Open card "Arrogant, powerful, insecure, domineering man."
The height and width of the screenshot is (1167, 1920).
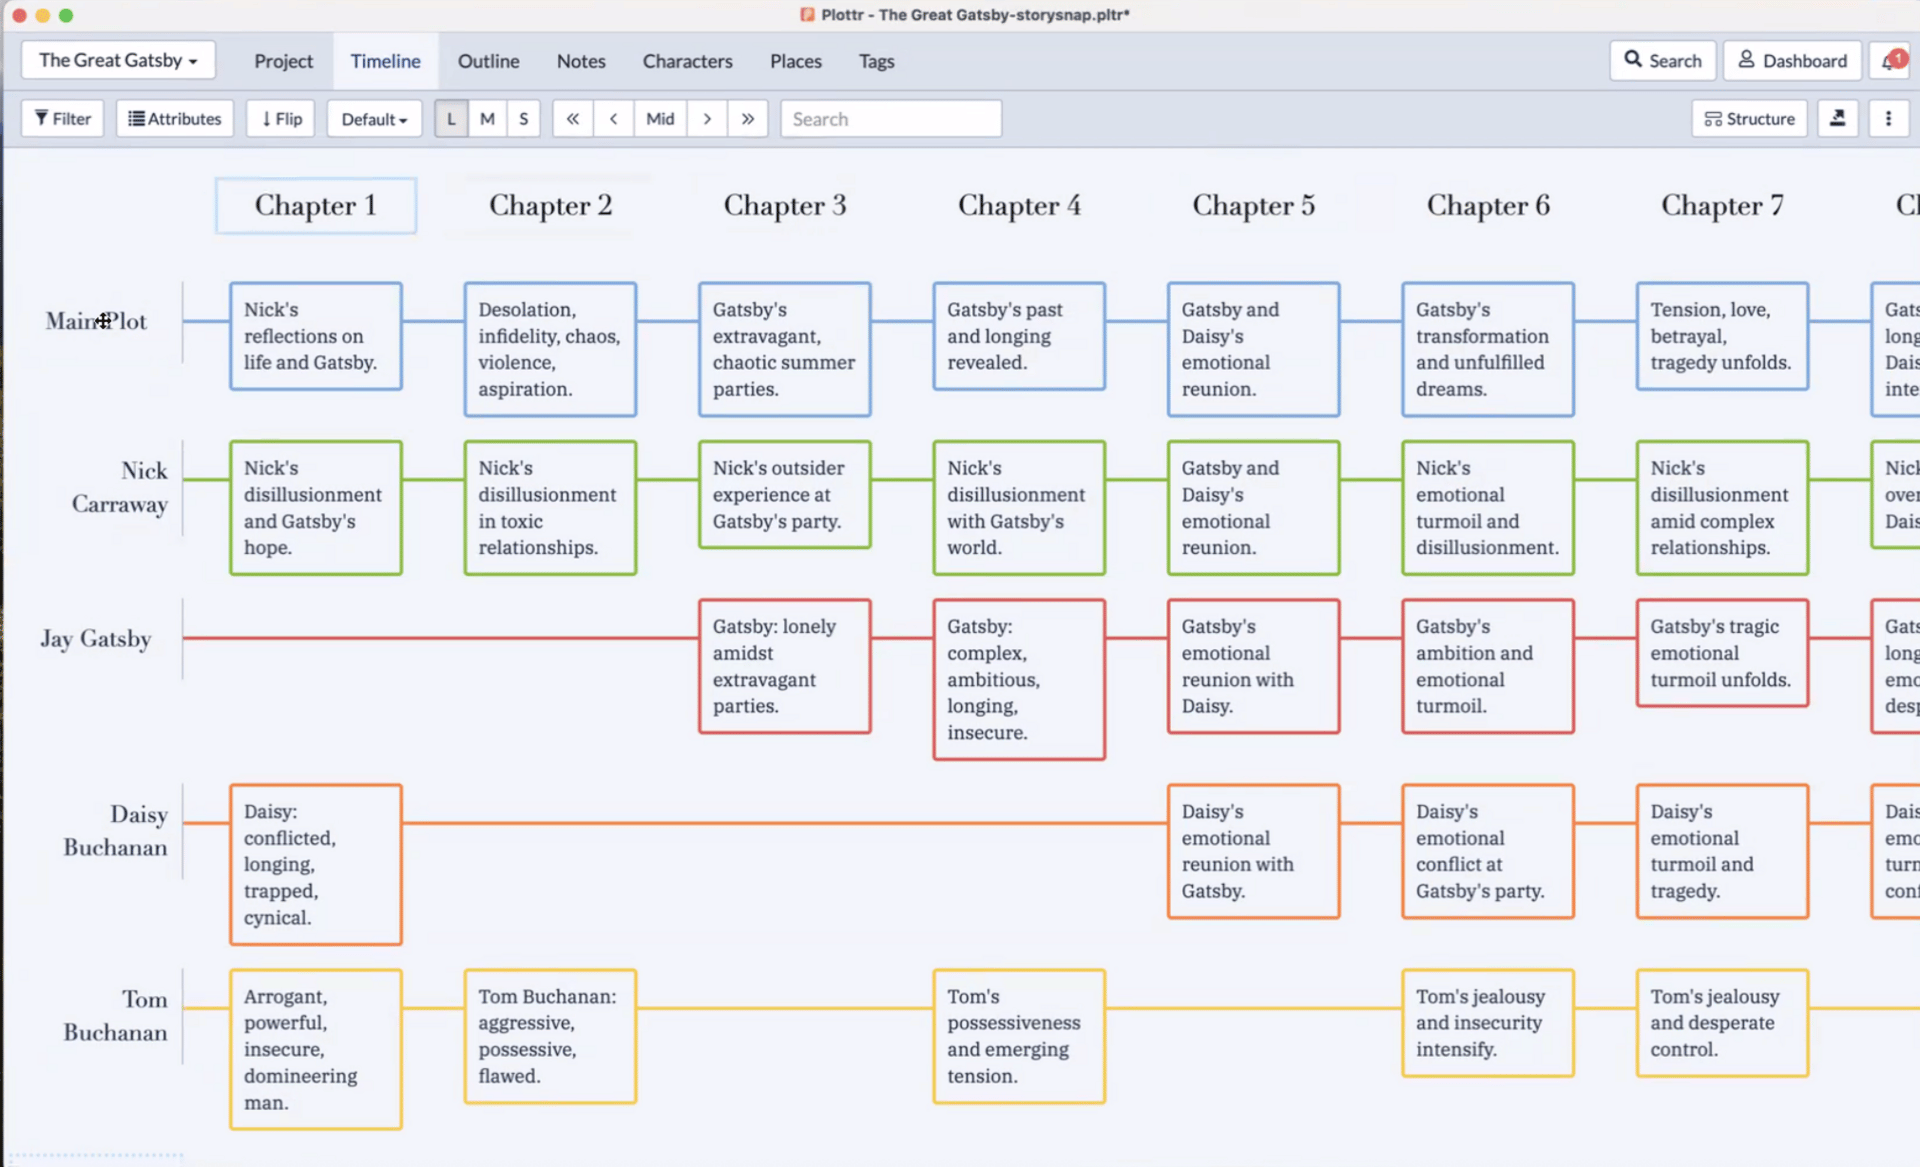[316, 1050]
